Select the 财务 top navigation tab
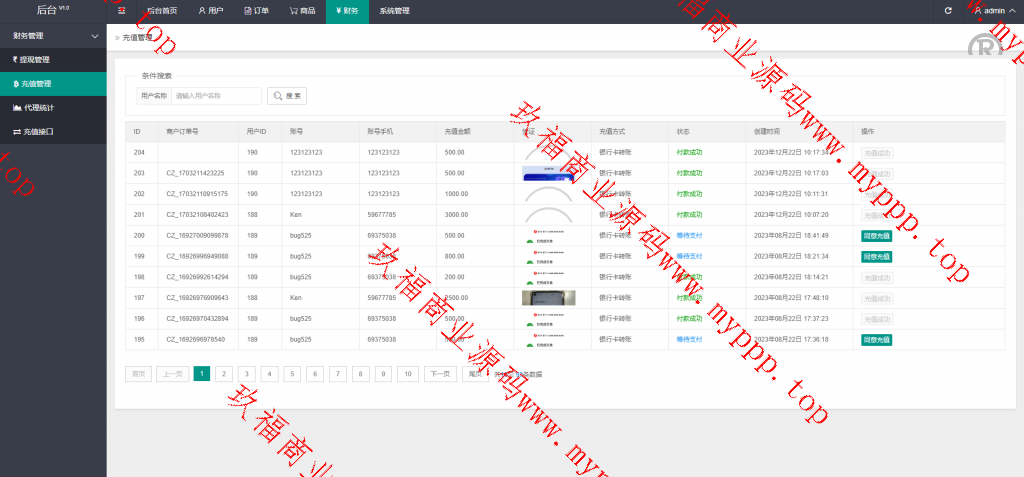Viewport: 1024px width, 477px height. click(347, 11)
